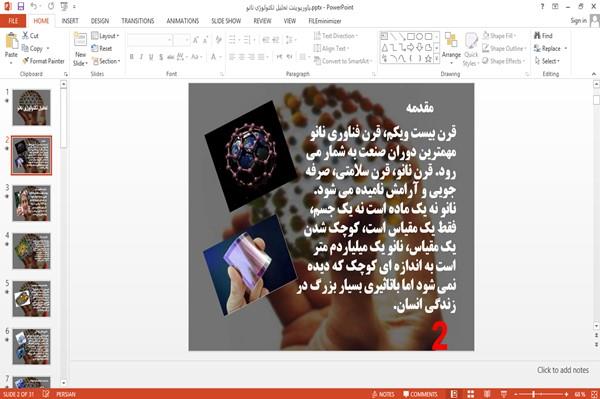The image size is (600, 399).
Task: Click the Copy command
Action: tap(32, 49)
